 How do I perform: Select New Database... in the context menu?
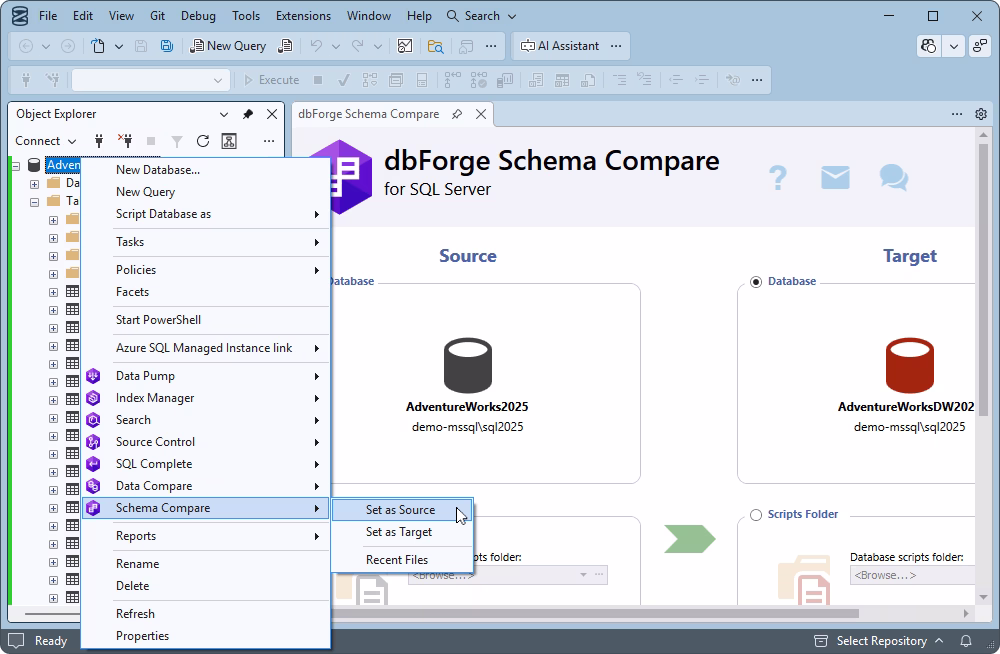coord(205,170)
